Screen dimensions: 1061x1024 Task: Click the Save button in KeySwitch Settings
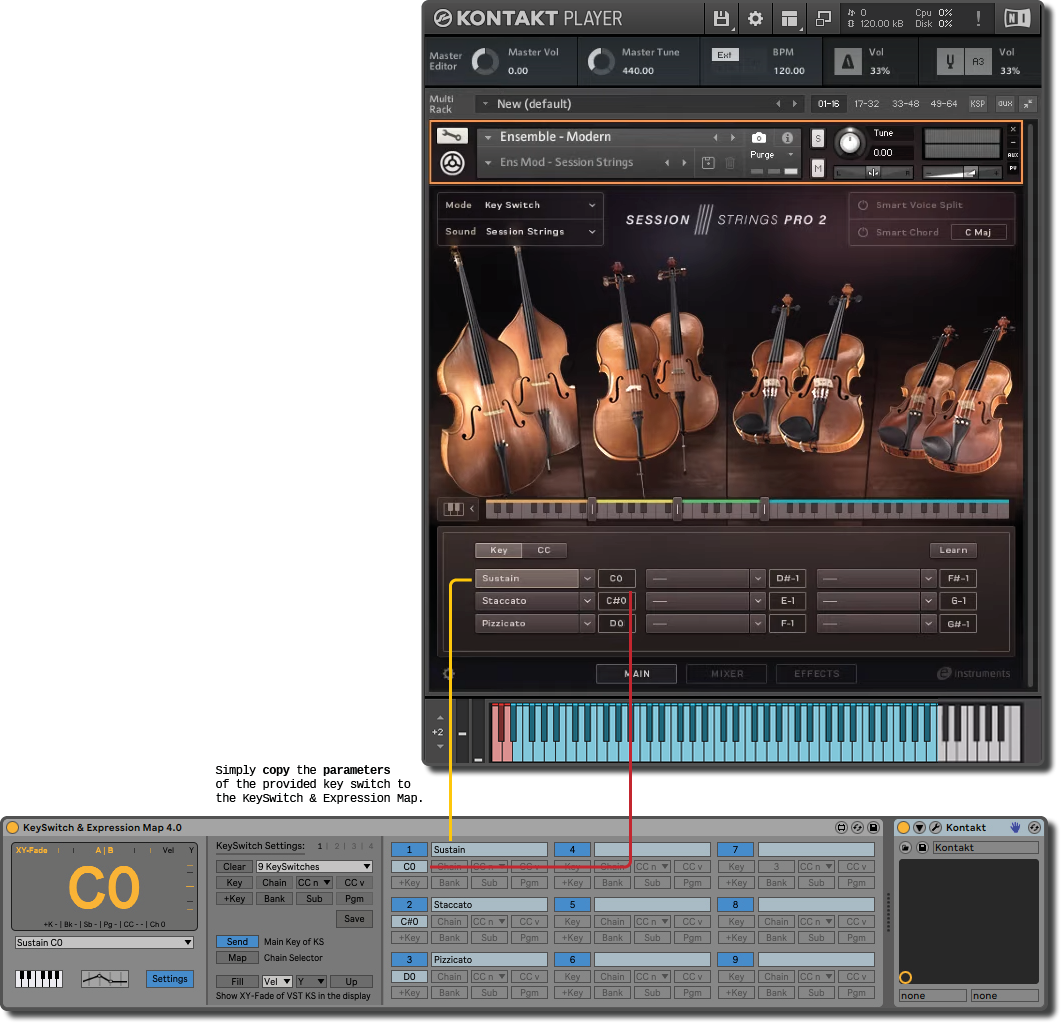[354, 919]
